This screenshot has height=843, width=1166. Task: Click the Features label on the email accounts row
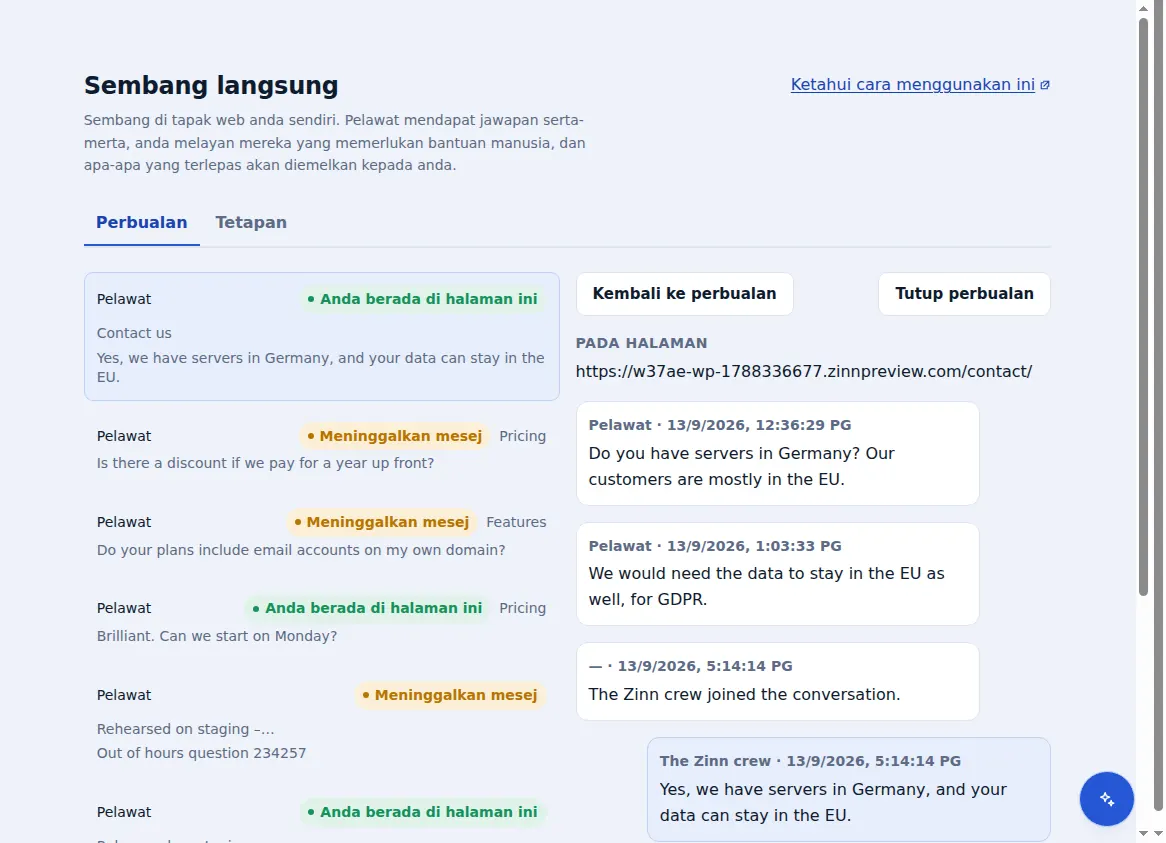(516, 522)
